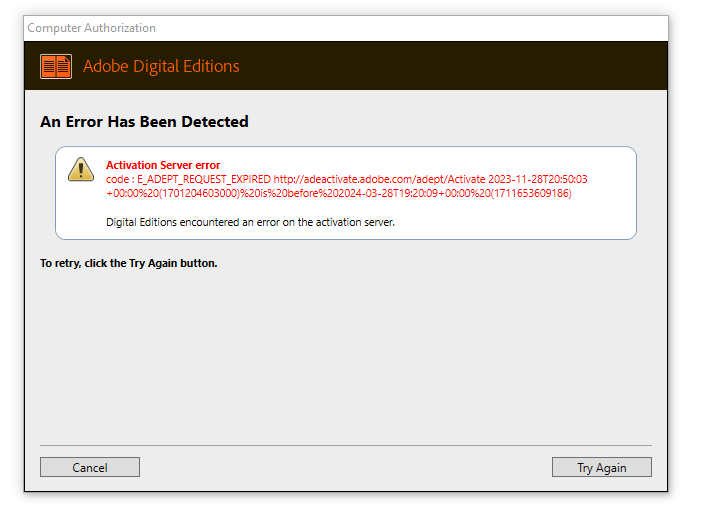The image size is (709, 524).
Task: Click the Computer Authorization window title
Action: tap(91, 28)
